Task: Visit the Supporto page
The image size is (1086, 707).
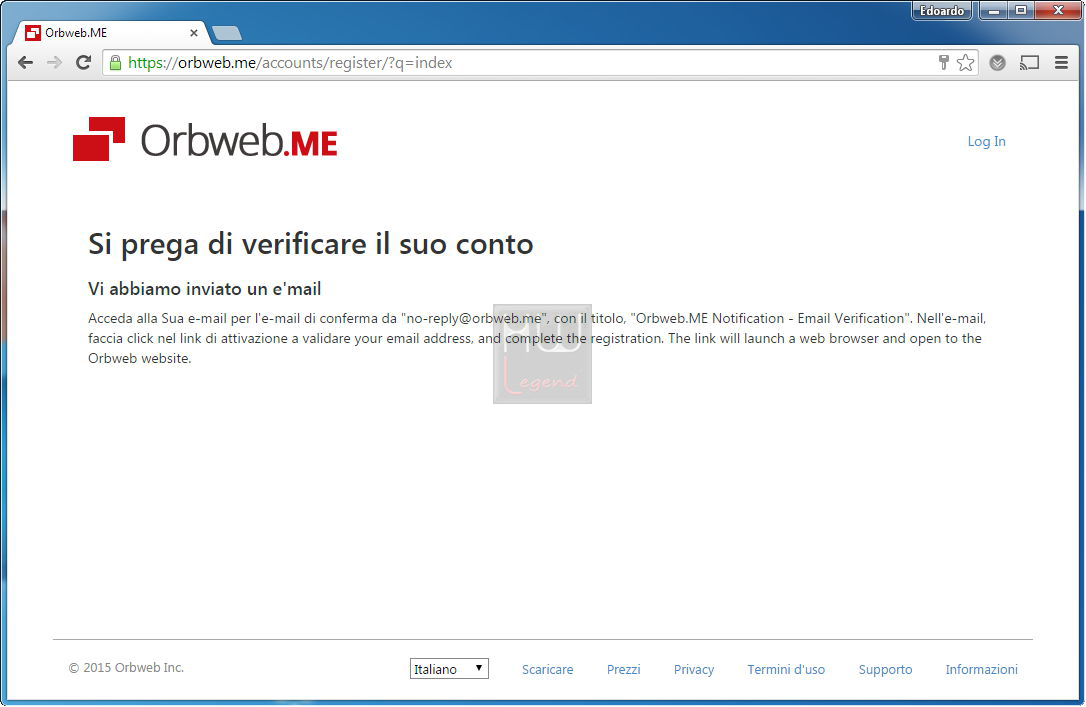Action: tap(885, 670)
